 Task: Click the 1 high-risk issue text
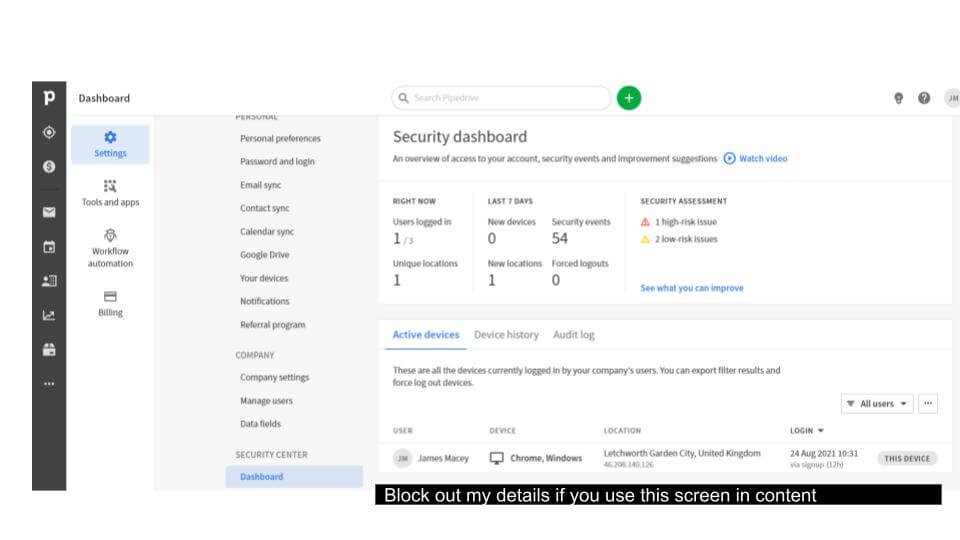[x=686, y=222]
